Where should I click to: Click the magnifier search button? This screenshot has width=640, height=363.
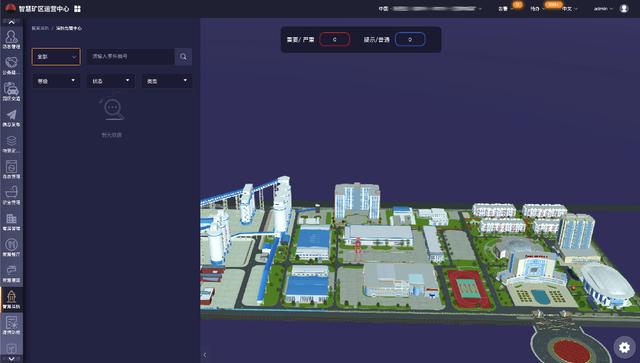[183, 57]
